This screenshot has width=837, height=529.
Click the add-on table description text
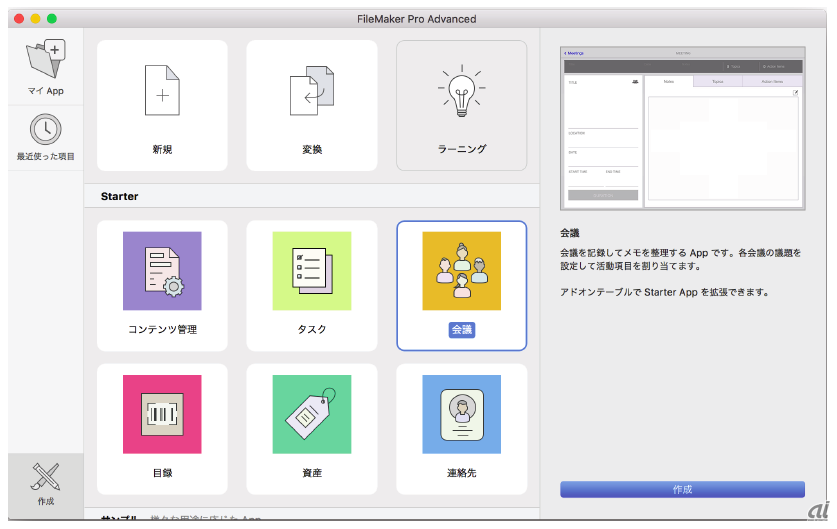tap(665, 292)
